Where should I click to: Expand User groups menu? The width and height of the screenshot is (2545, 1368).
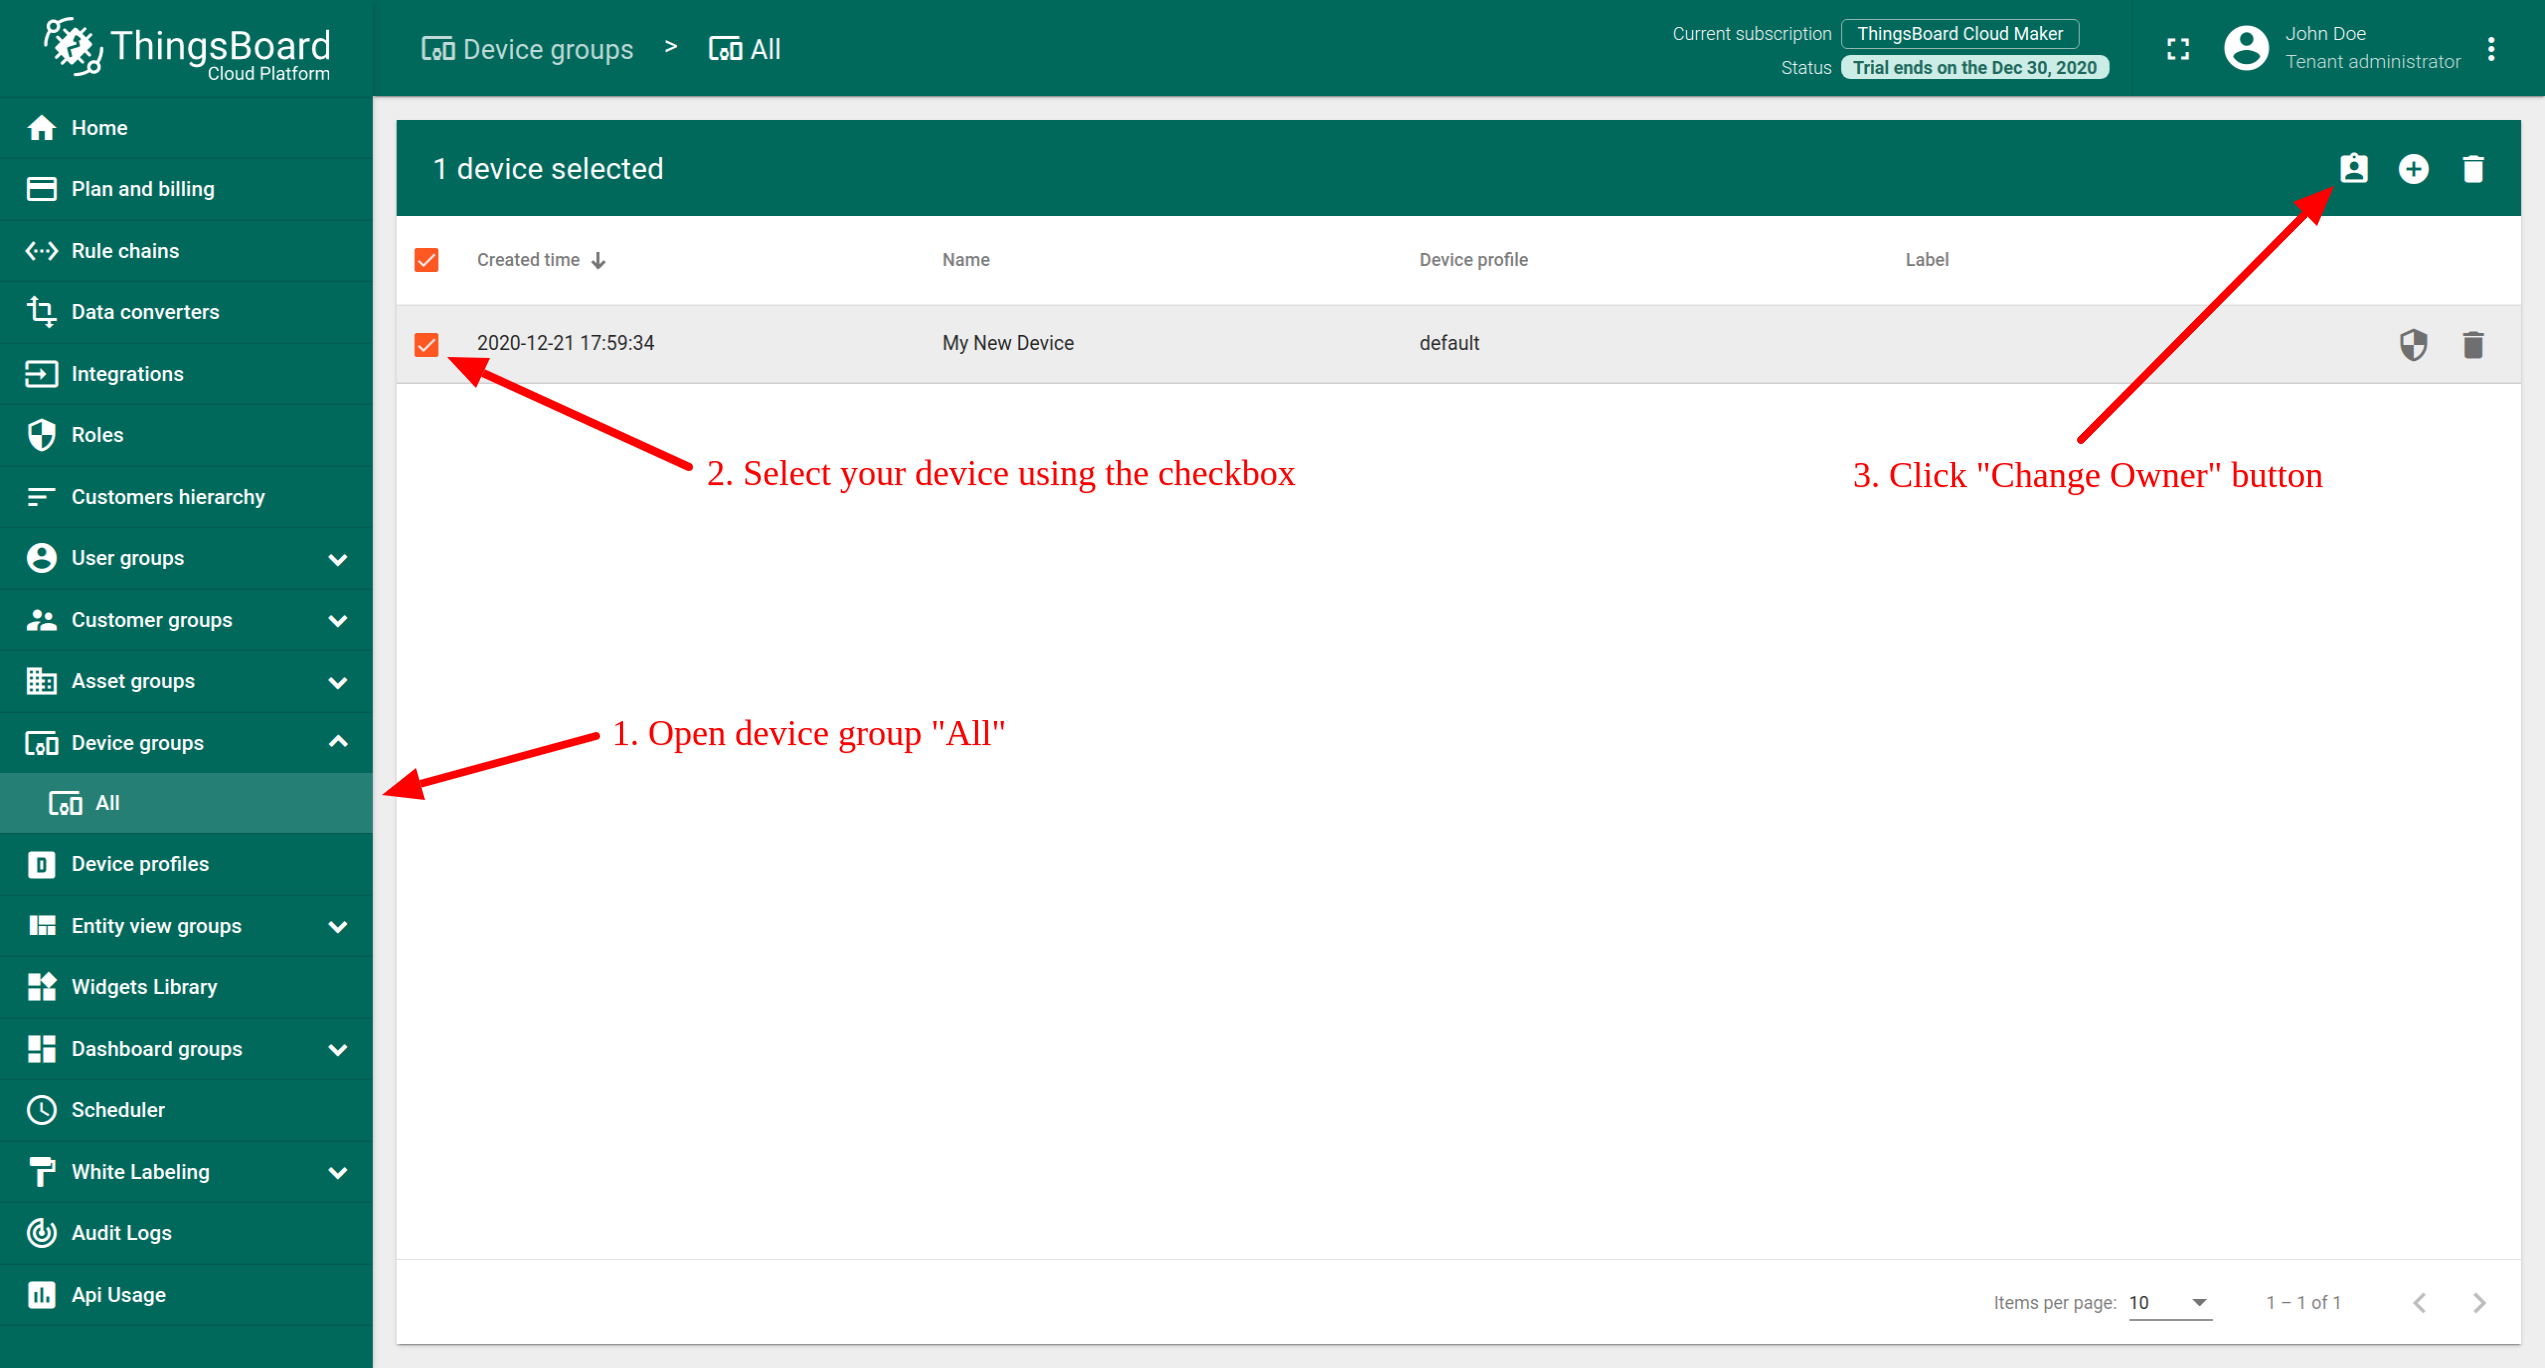pyautogui.click(x=338, y=559)
